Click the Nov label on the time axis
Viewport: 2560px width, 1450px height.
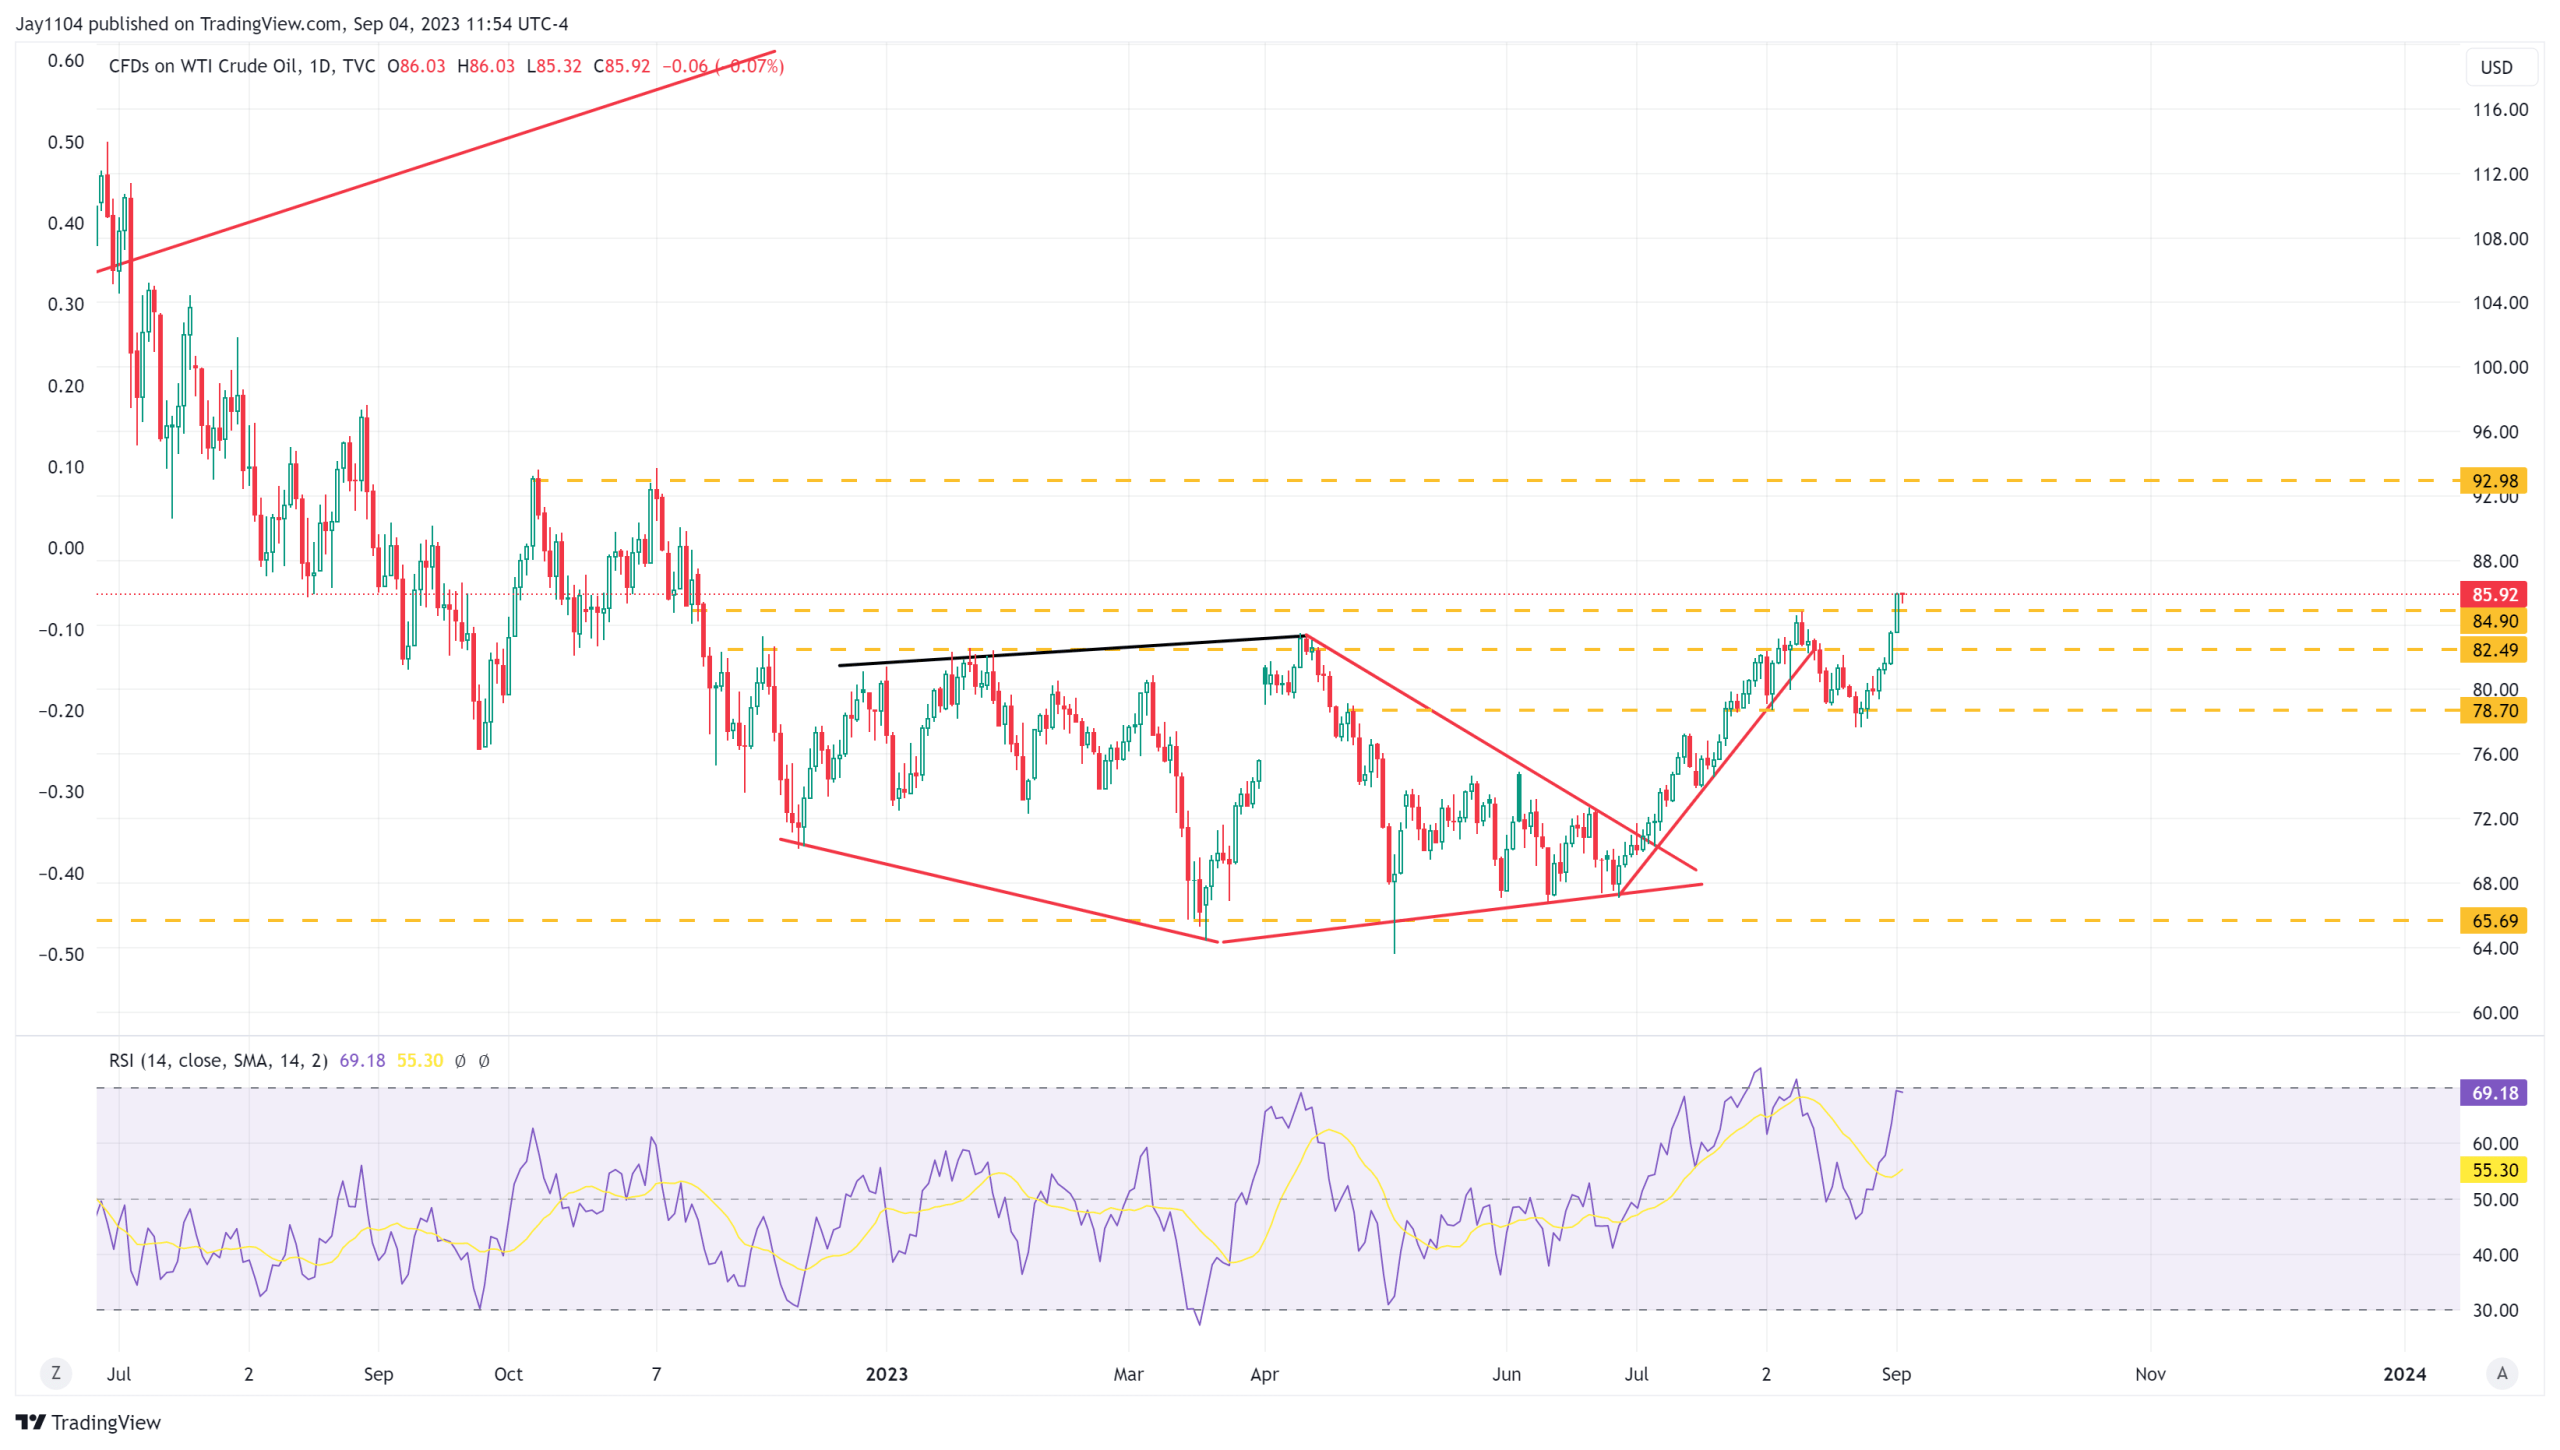[2150, 1374]
